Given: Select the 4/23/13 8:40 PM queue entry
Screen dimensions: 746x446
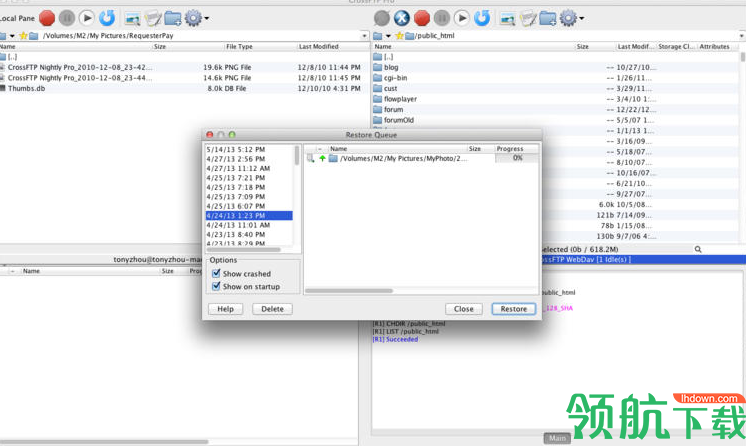Looking at the screenshot, I should point(249,235).
